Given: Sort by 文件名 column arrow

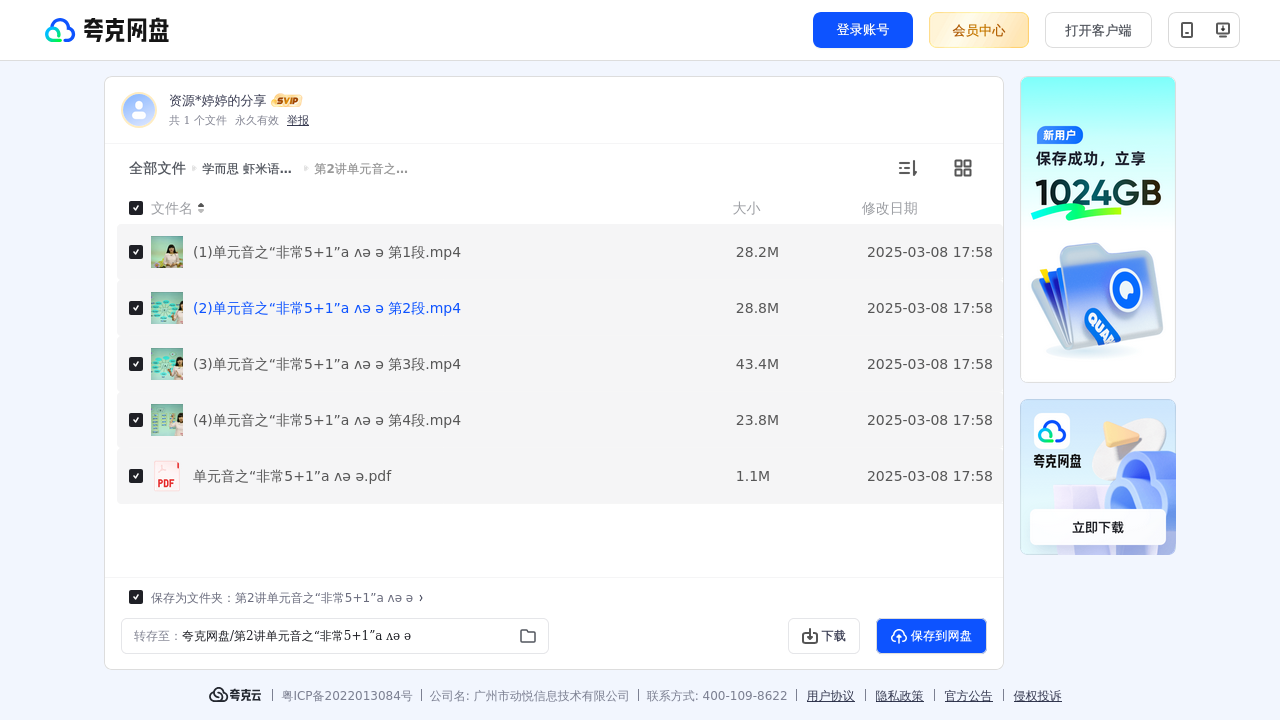Looking at the screenshot, I should tap(201, 208).
